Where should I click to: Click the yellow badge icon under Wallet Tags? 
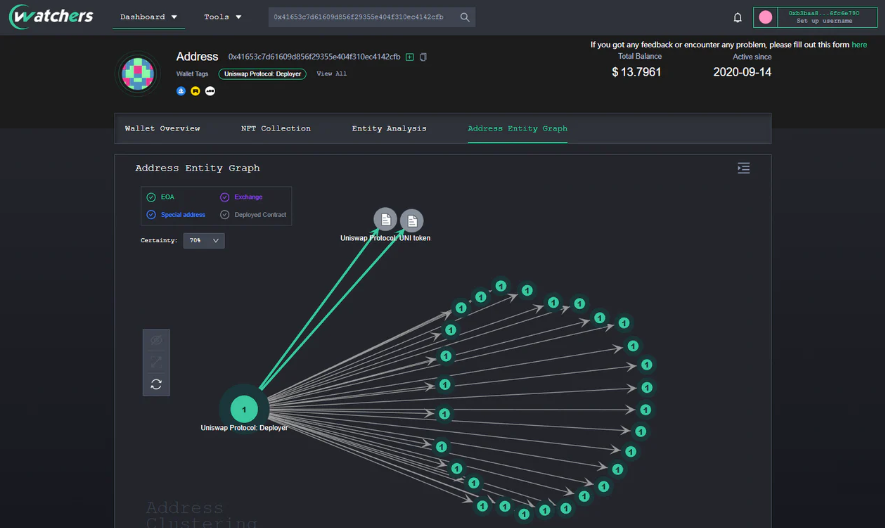(x=195, y=91)
